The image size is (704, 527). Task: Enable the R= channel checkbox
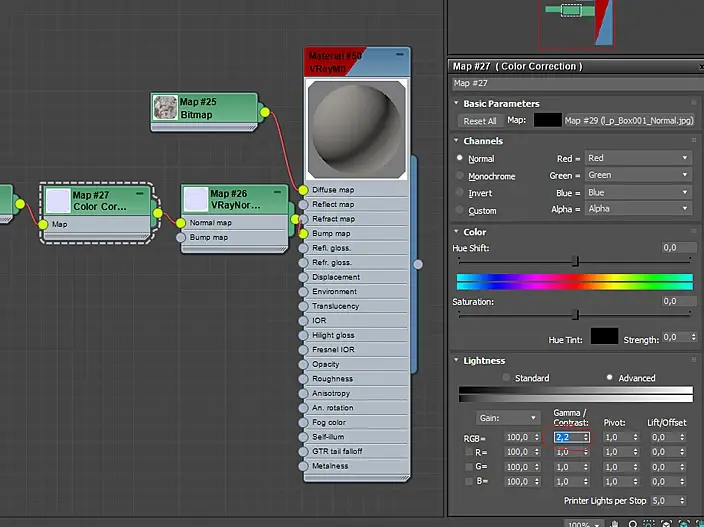coord(469,452)
